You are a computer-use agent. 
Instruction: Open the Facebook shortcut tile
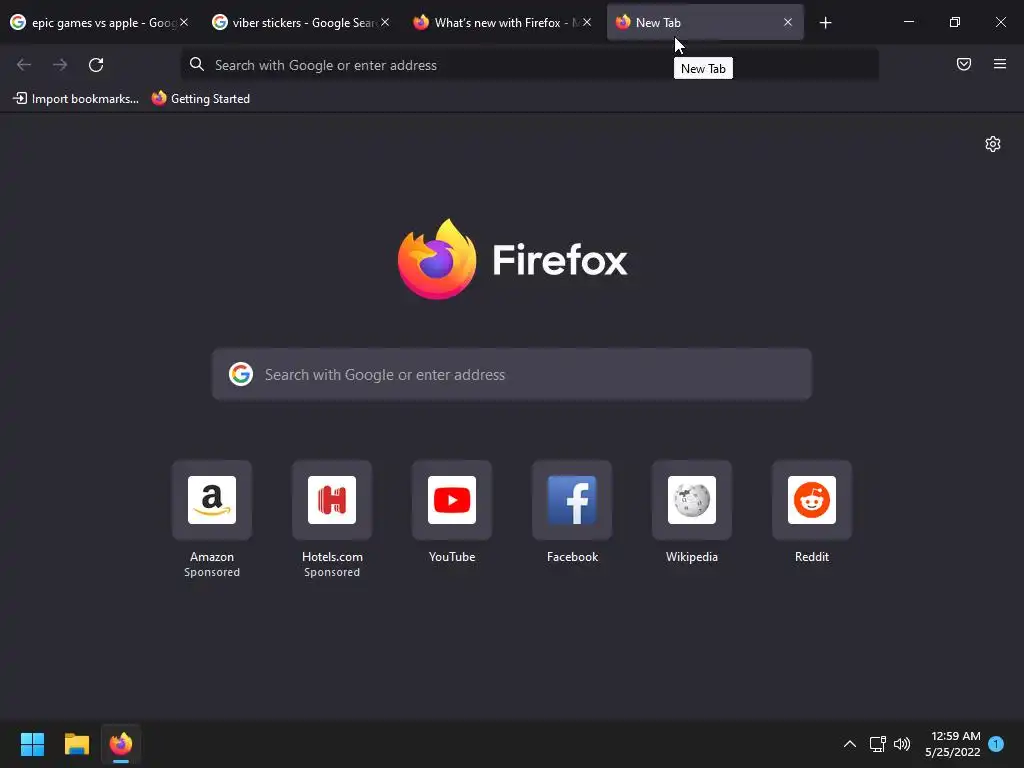(x=572, y=500)
